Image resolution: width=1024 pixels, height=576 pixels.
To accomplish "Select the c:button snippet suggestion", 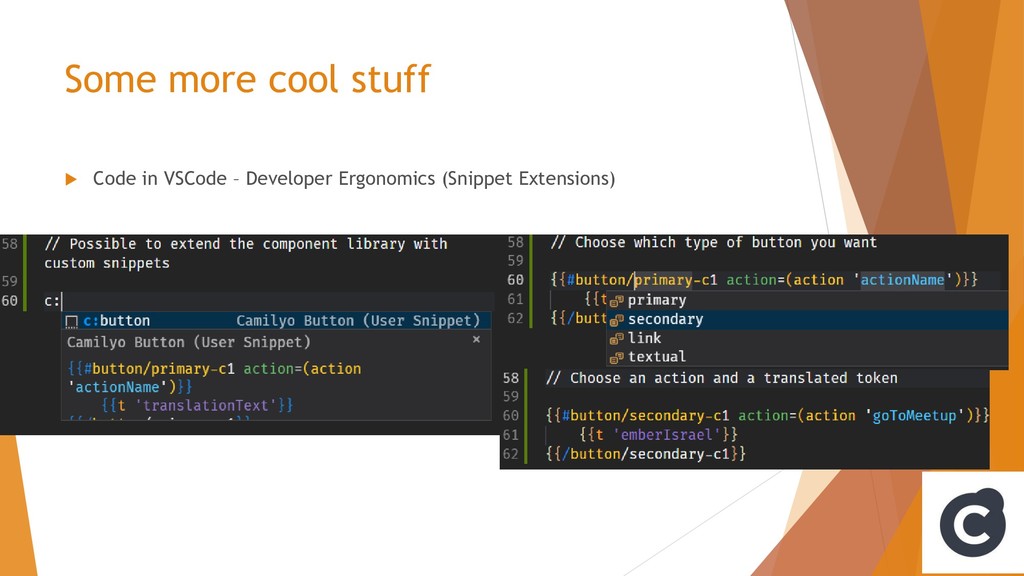I will pyautogui.click(x=277, y=321).
